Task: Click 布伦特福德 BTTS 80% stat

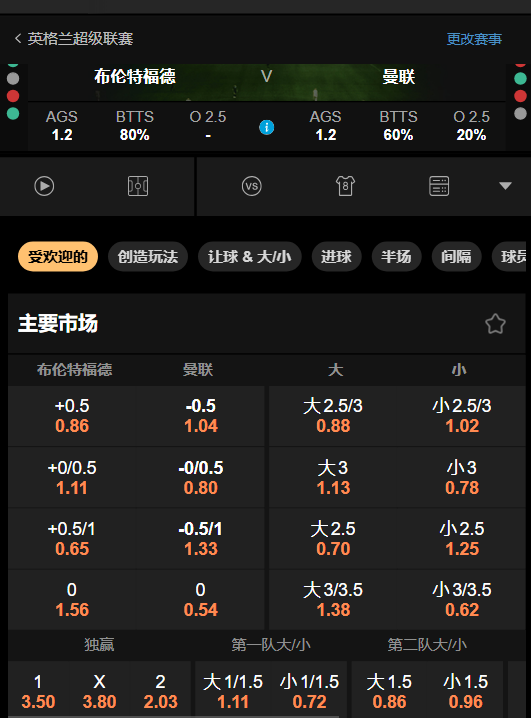Action: pyautogui.click(x=135, y=126)
